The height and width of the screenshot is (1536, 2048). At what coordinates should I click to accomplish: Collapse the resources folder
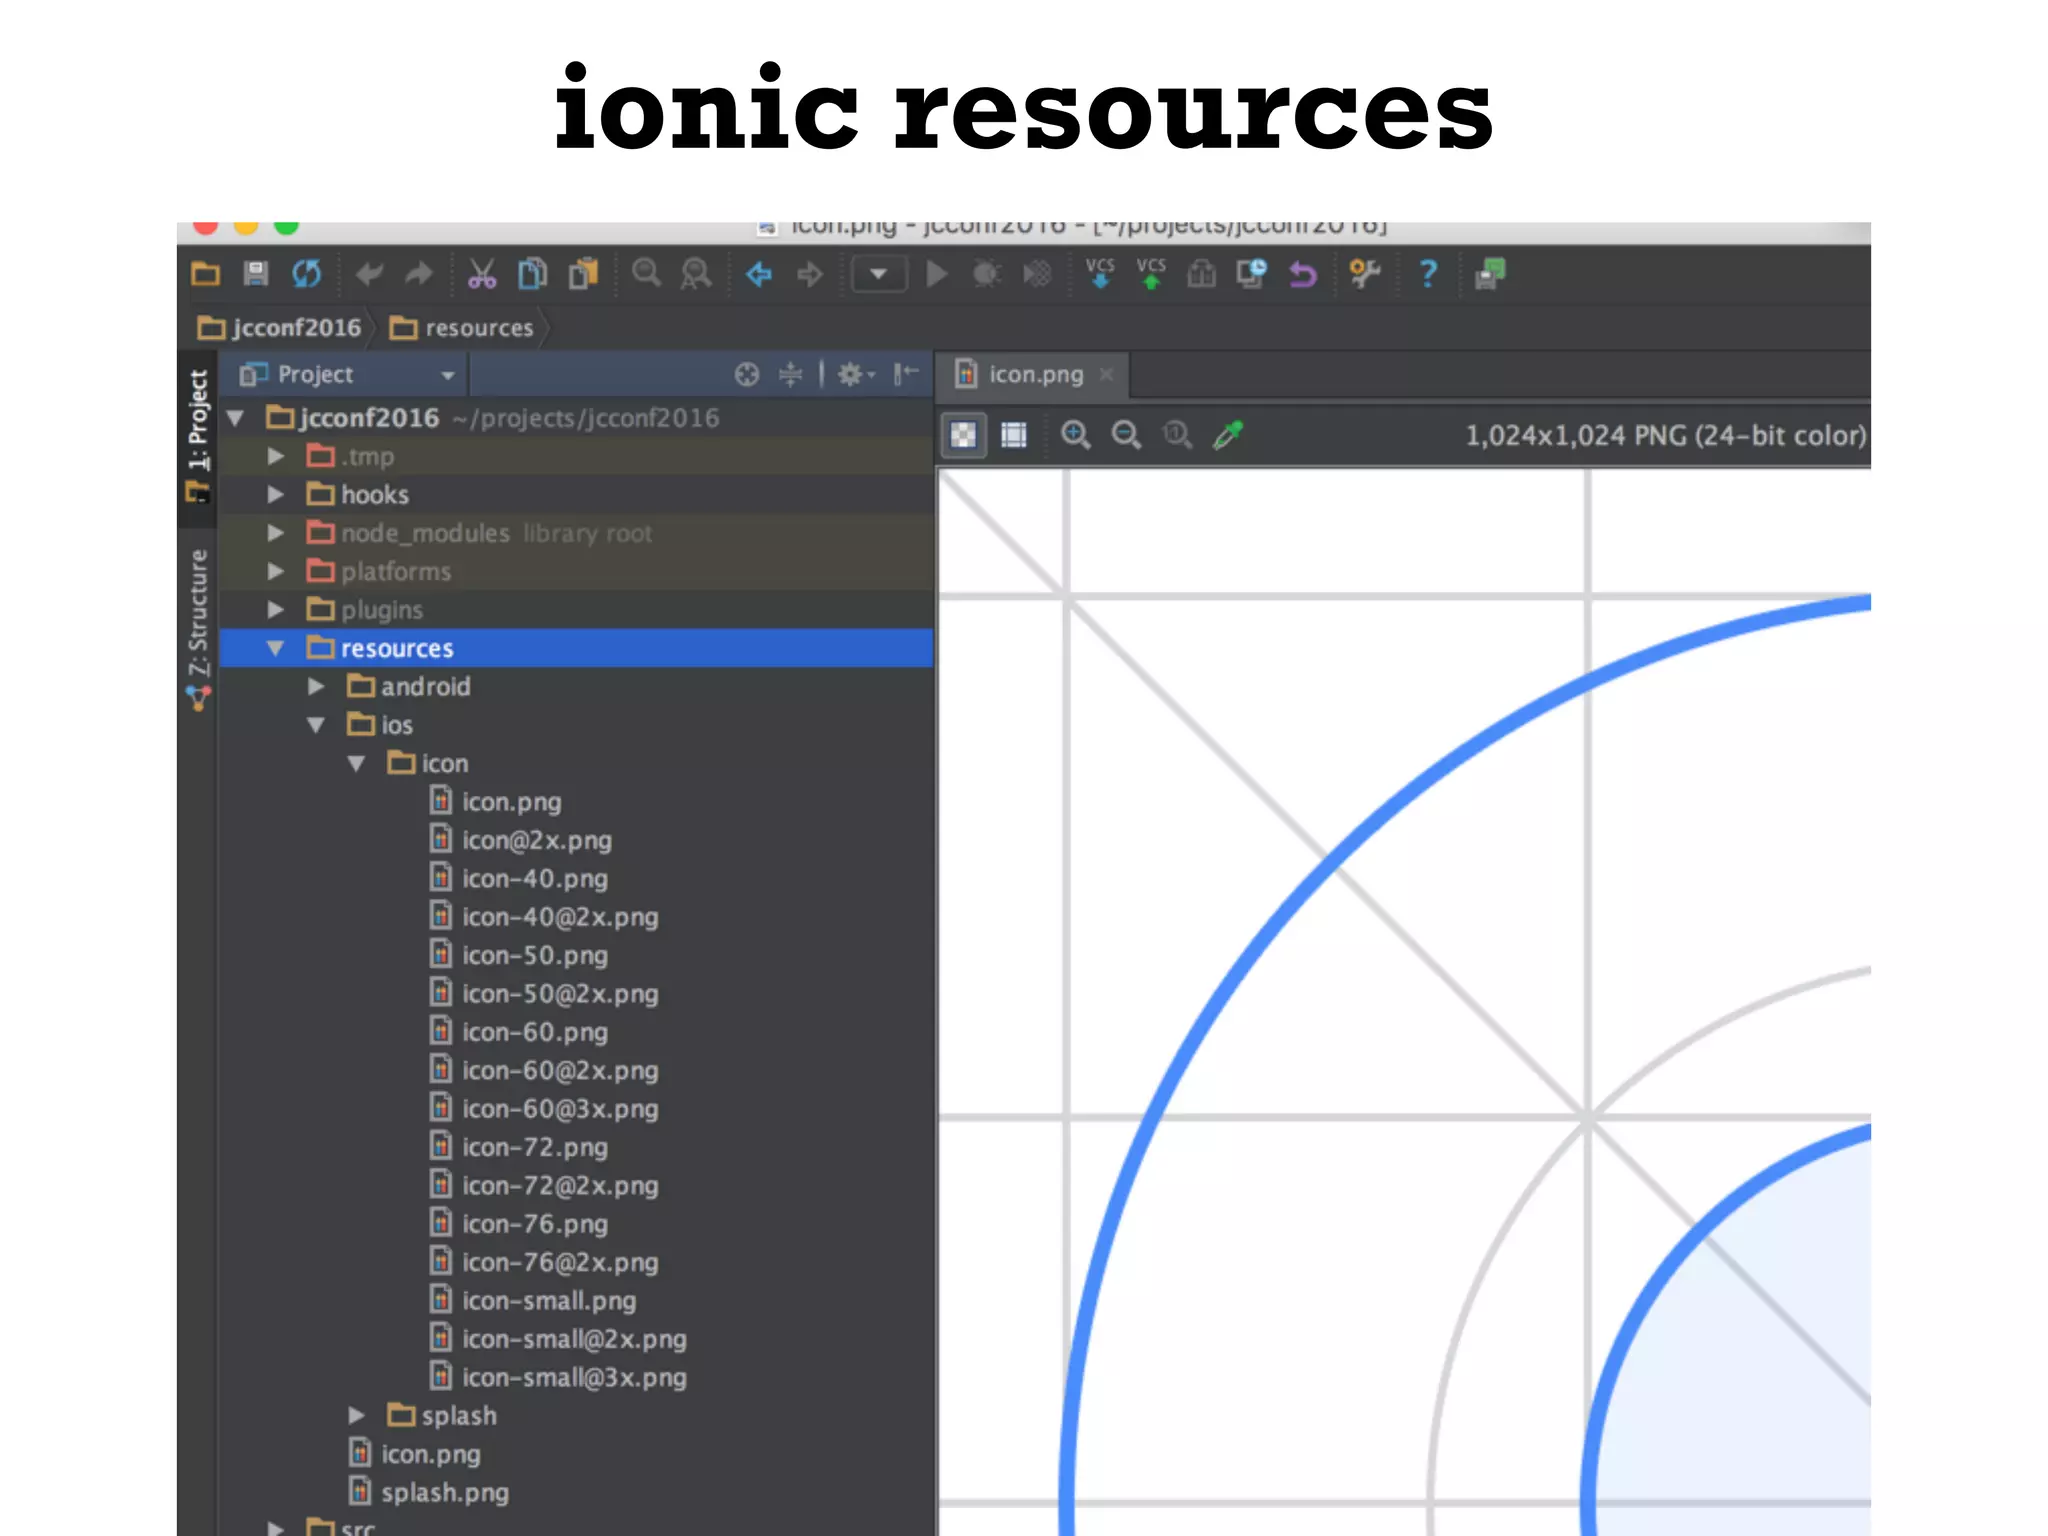pyautogui.click(x=276, y=648)
